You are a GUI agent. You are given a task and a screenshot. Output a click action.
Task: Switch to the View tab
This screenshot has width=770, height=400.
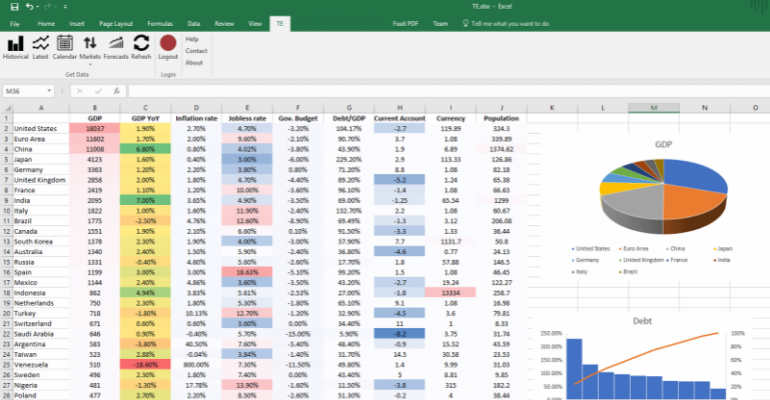pos(255,24)
